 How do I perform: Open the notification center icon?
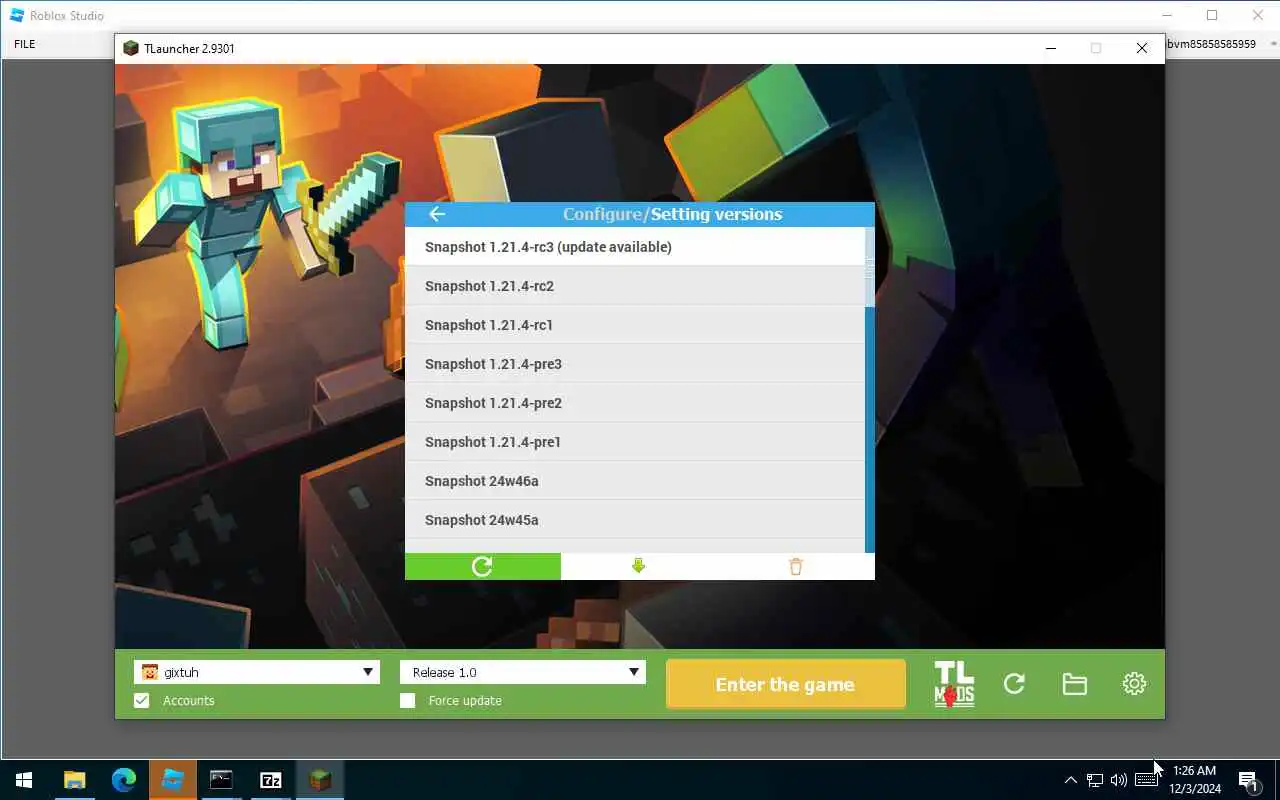1248,780
